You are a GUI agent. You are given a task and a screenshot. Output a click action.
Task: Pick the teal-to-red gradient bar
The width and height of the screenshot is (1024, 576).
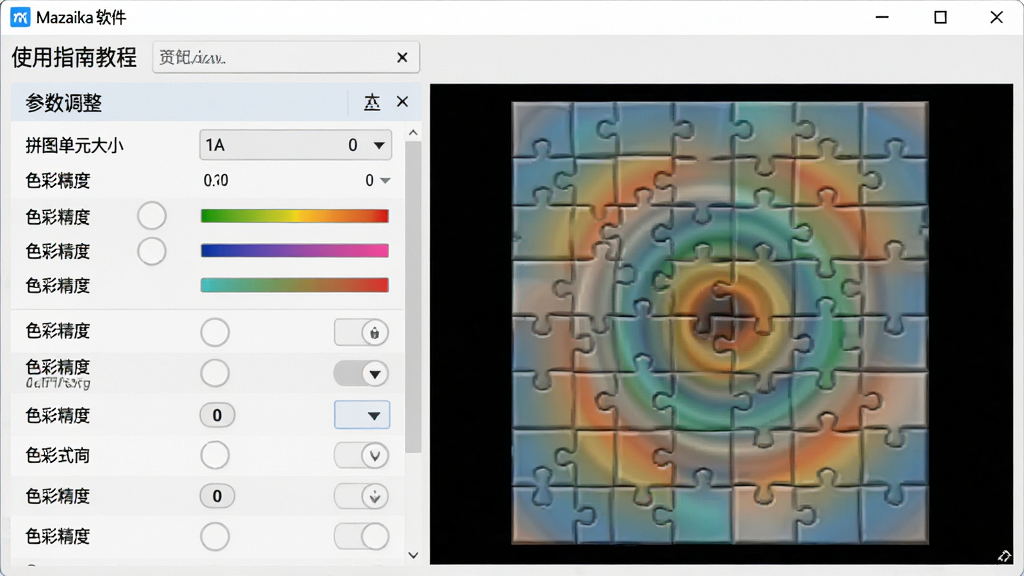[x=295, y=285]
